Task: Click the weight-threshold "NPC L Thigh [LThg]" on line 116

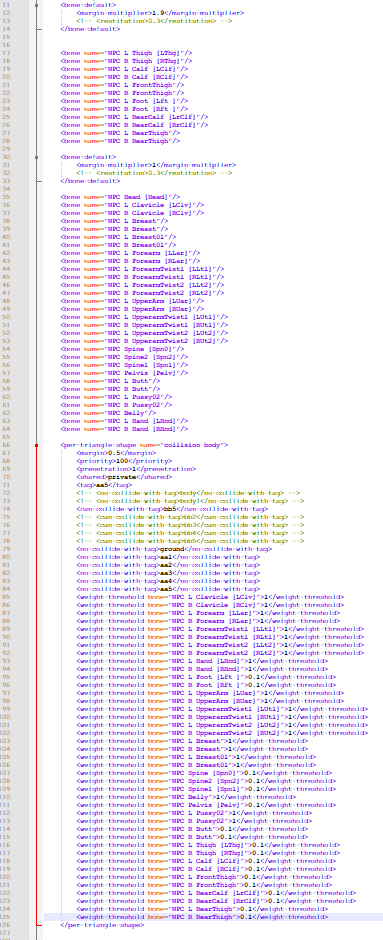Action: coord(209,845)
